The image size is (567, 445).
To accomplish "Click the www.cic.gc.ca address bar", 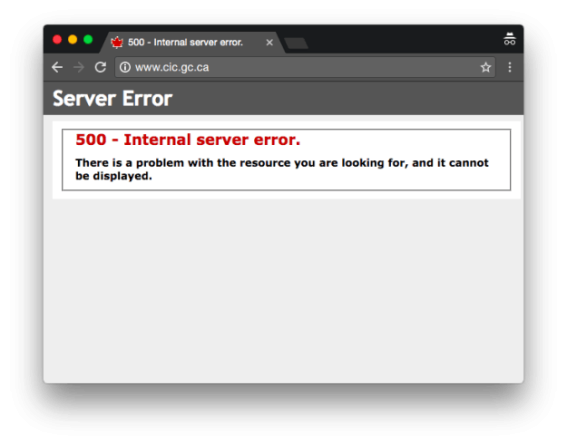I will [305, 67].
